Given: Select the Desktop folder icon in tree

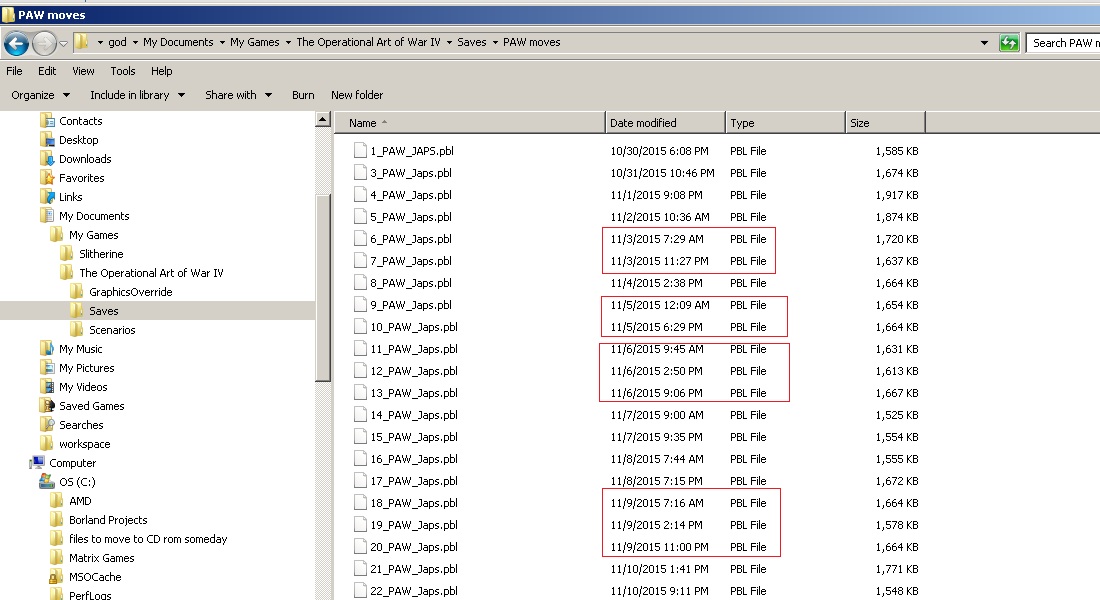Looking at the screenshot, I should click(x=47, y=139).
